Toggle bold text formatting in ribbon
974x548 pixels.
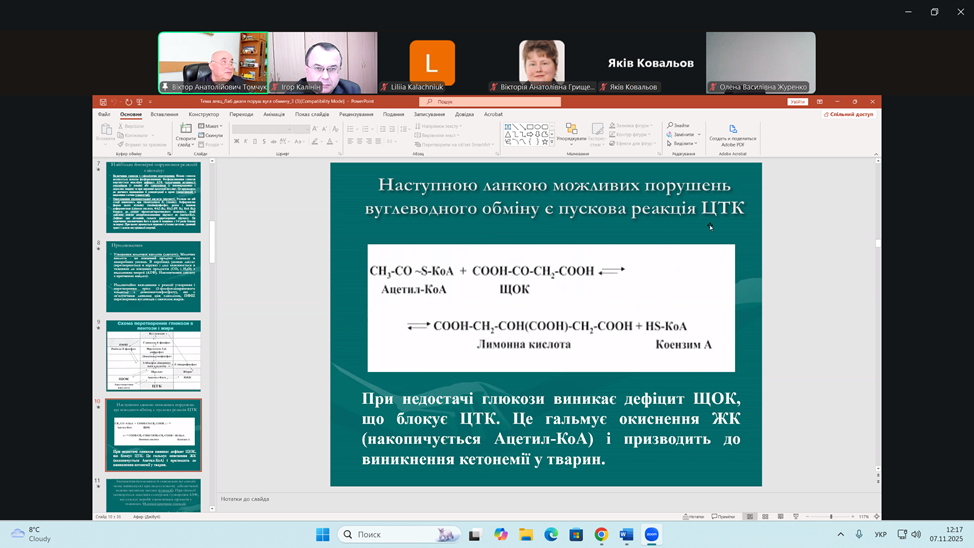click(x=236, y=142)
